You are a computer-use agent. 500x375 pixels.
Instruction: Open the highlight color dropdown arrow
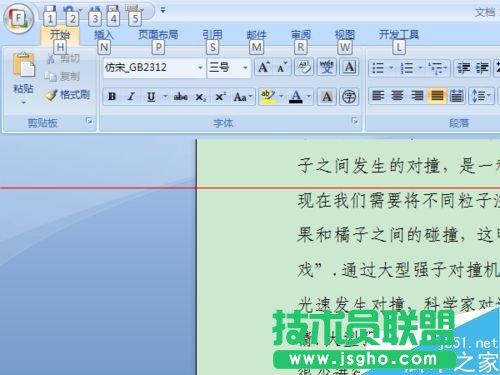282,97
